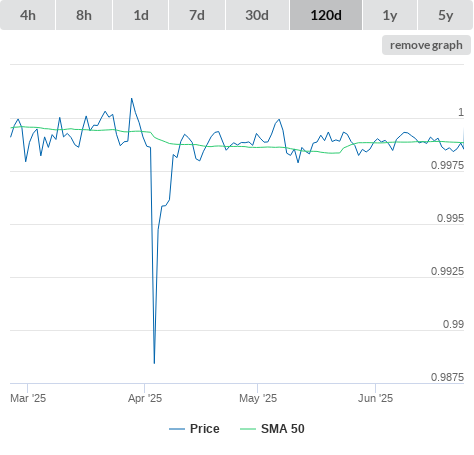Click the Jun '25 axis label
The image size is (474, 455).
(x=375, y=398)
